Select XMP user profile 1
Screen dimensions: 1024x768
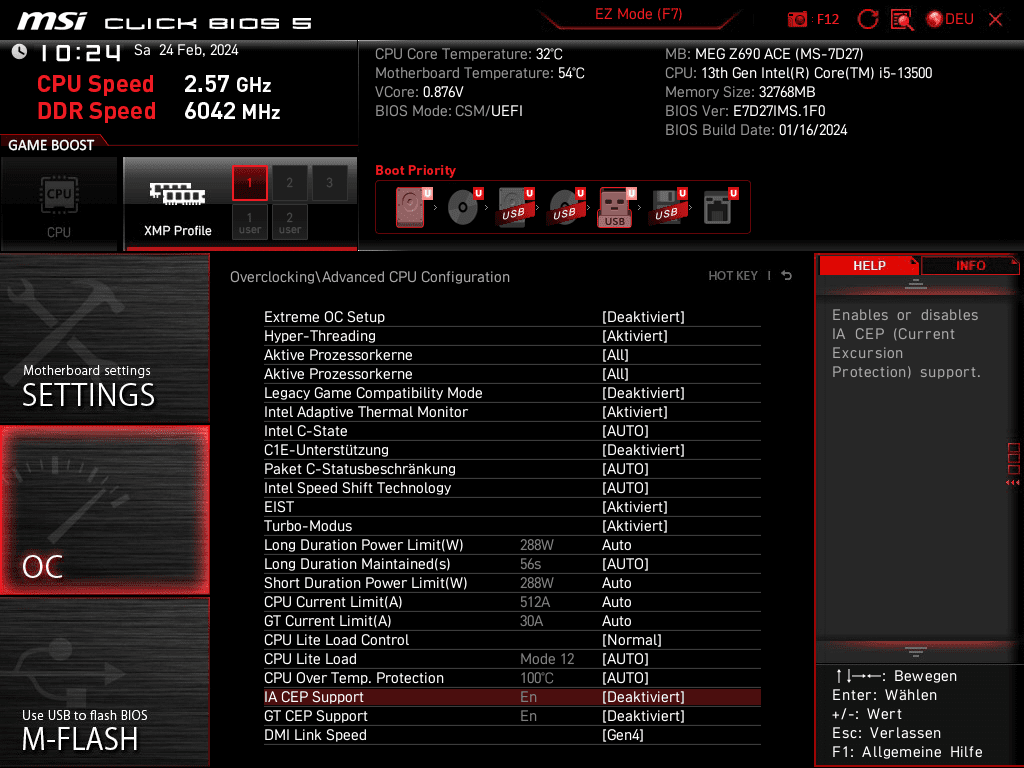click(249, 222)
